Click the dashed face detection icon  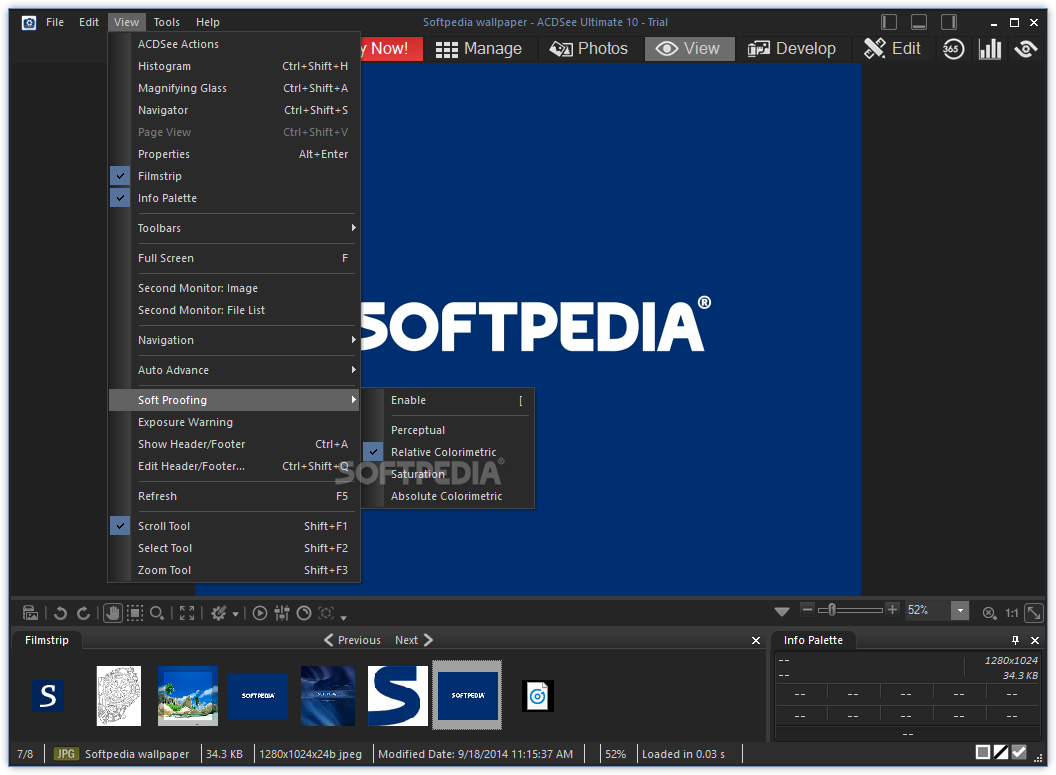coord(326,613)
